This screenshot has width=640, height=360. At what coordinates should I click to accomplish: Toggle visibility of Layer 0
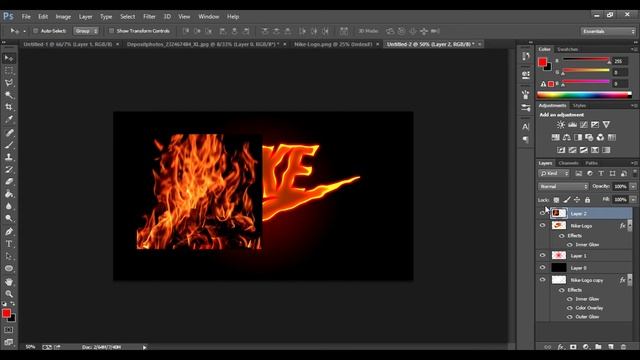(542, 268)
